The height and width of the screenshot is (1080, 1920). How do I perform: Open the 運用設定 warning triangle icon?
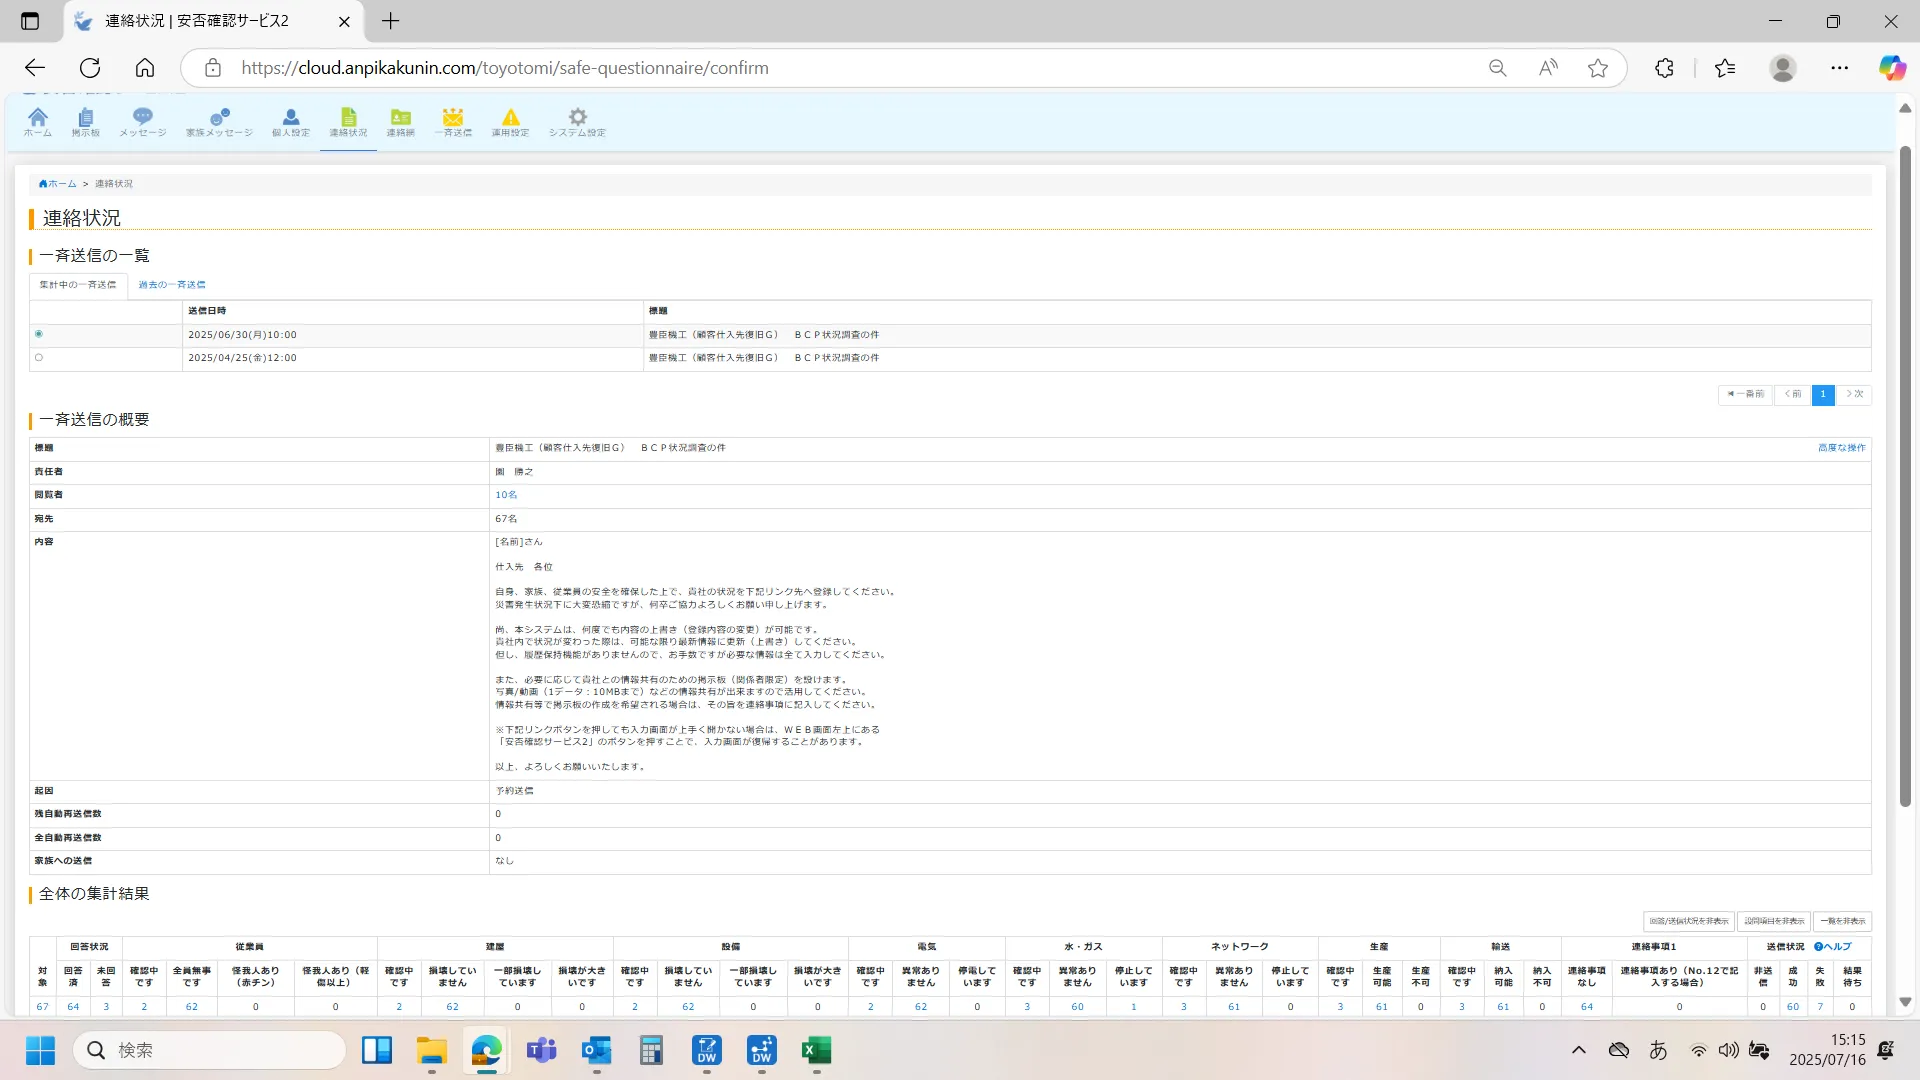[x=510, y=122]
